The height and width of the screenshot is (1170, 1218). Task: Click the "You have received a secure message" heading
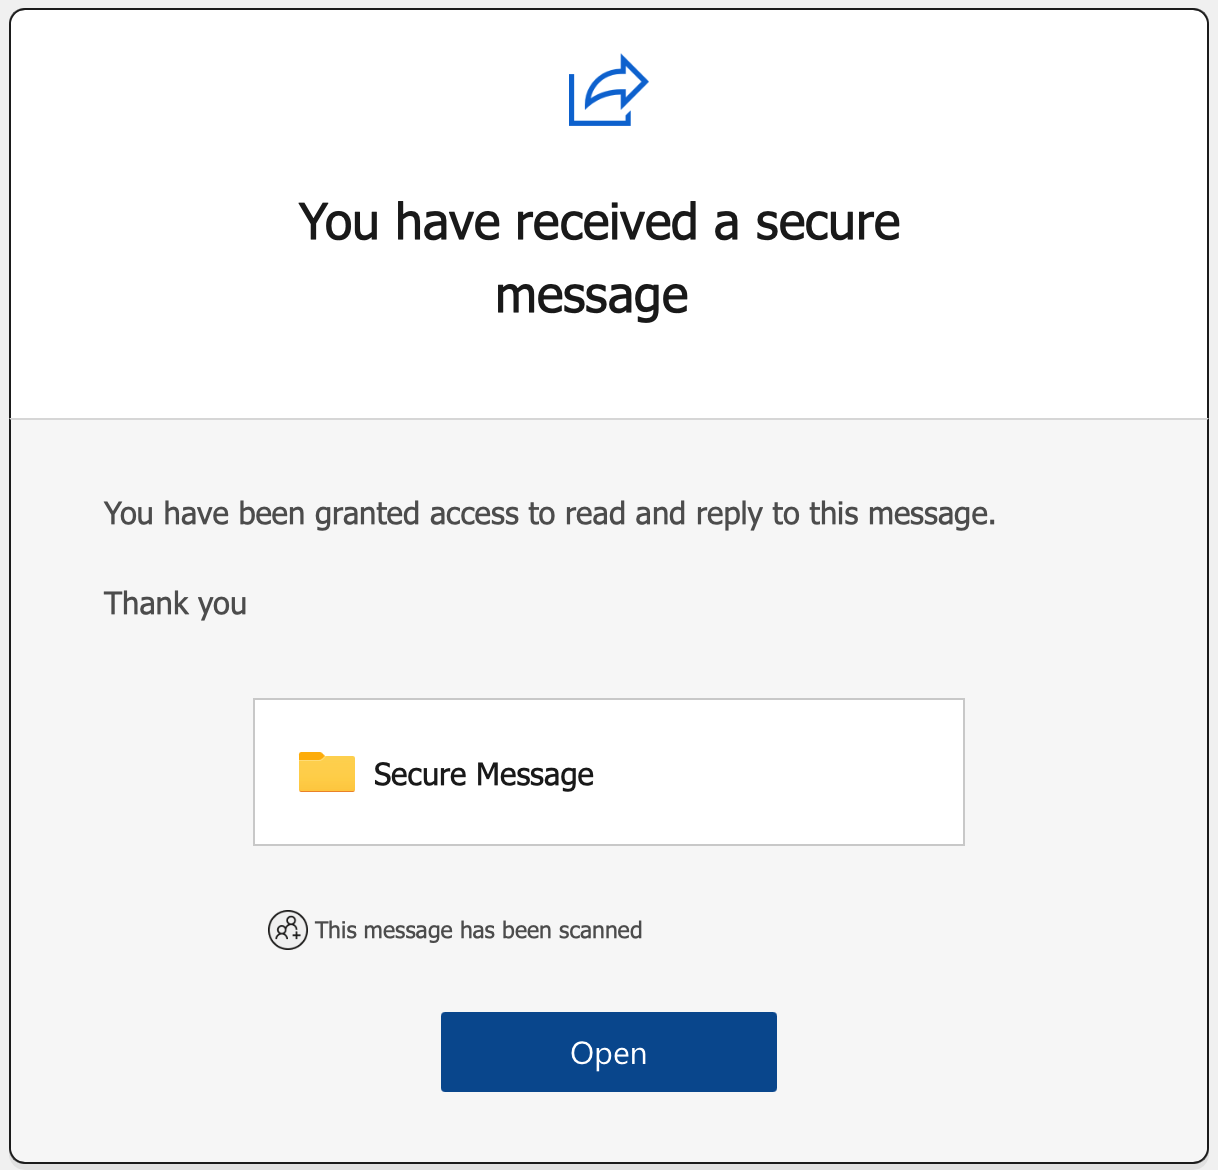[x=598, y=258]
